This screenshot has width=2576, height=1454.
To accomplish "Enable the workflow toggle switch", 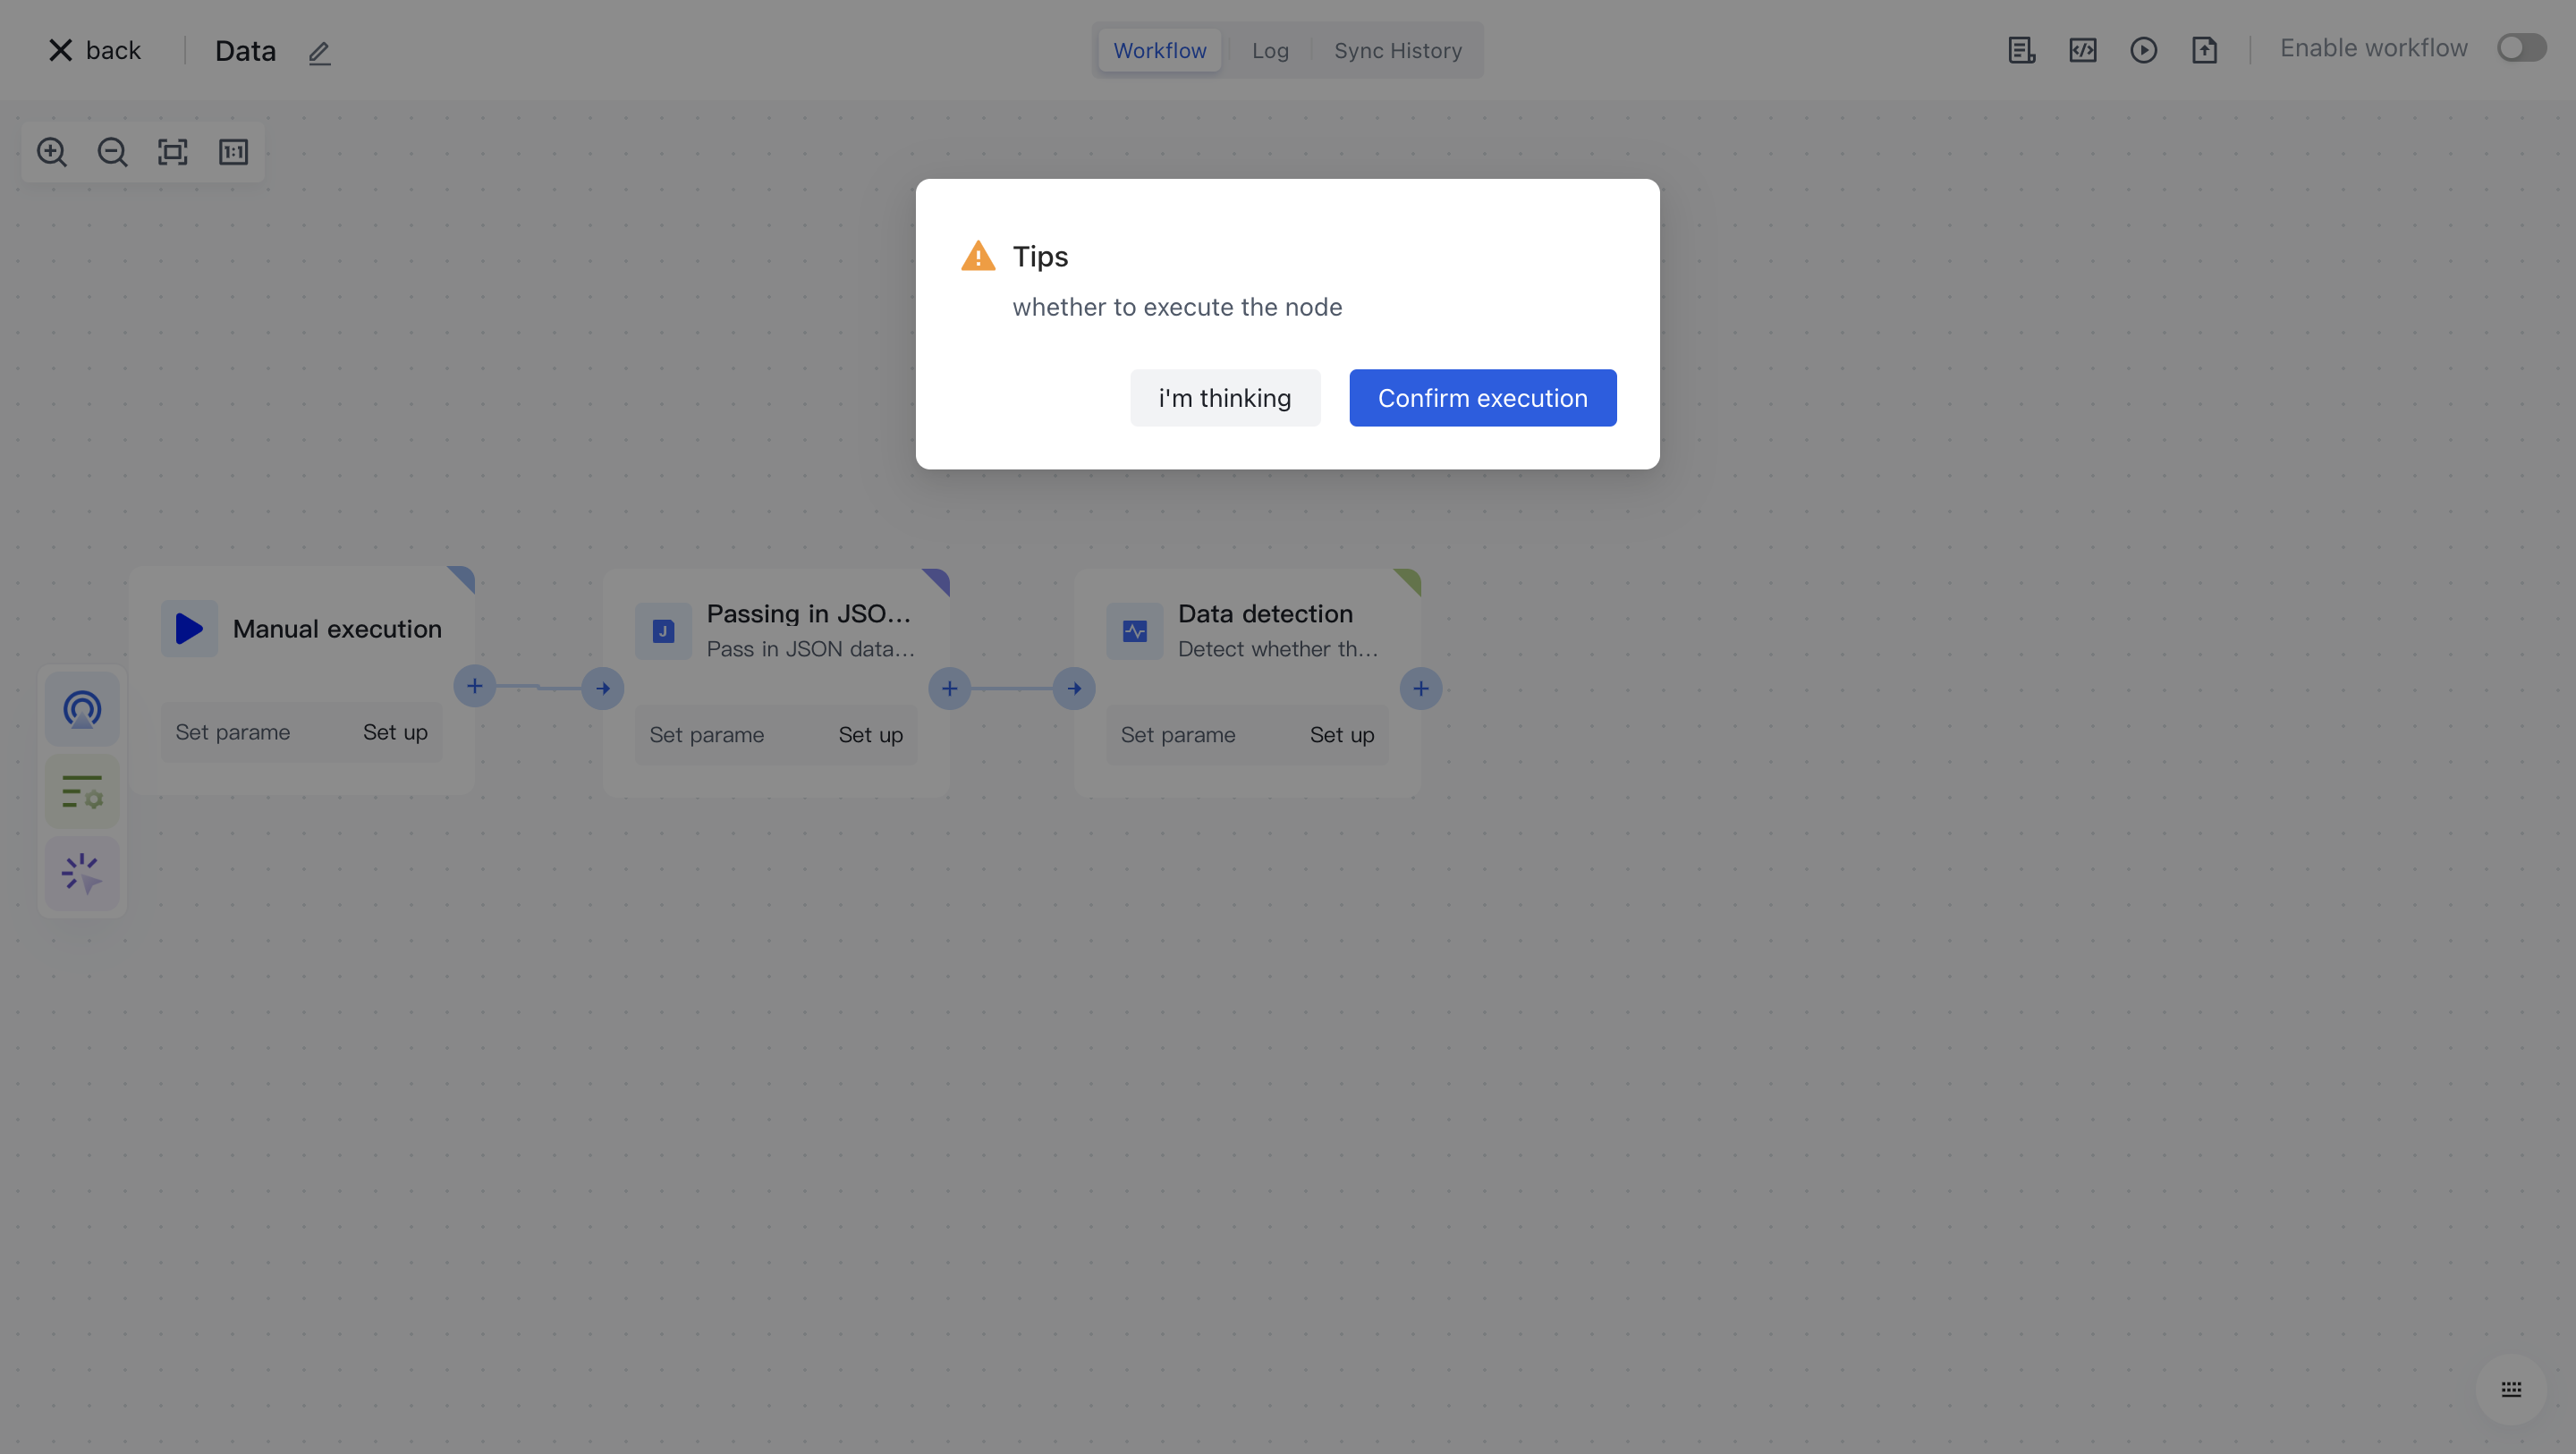I will 2521,47.
